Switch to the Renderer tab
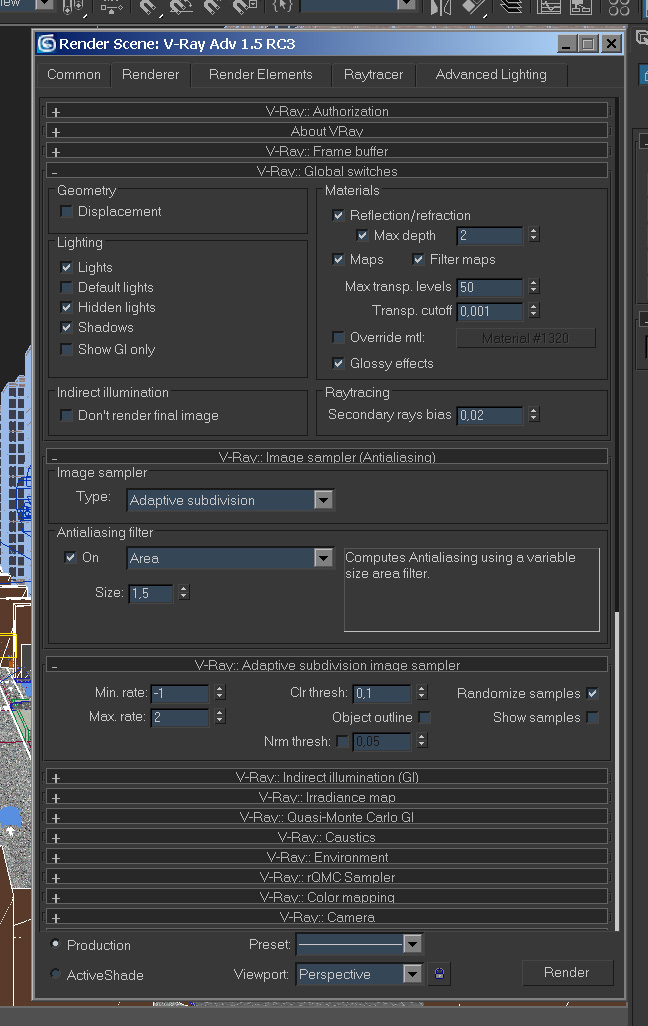The width and height of the screenshot is (648, 1026). point(151,75)
